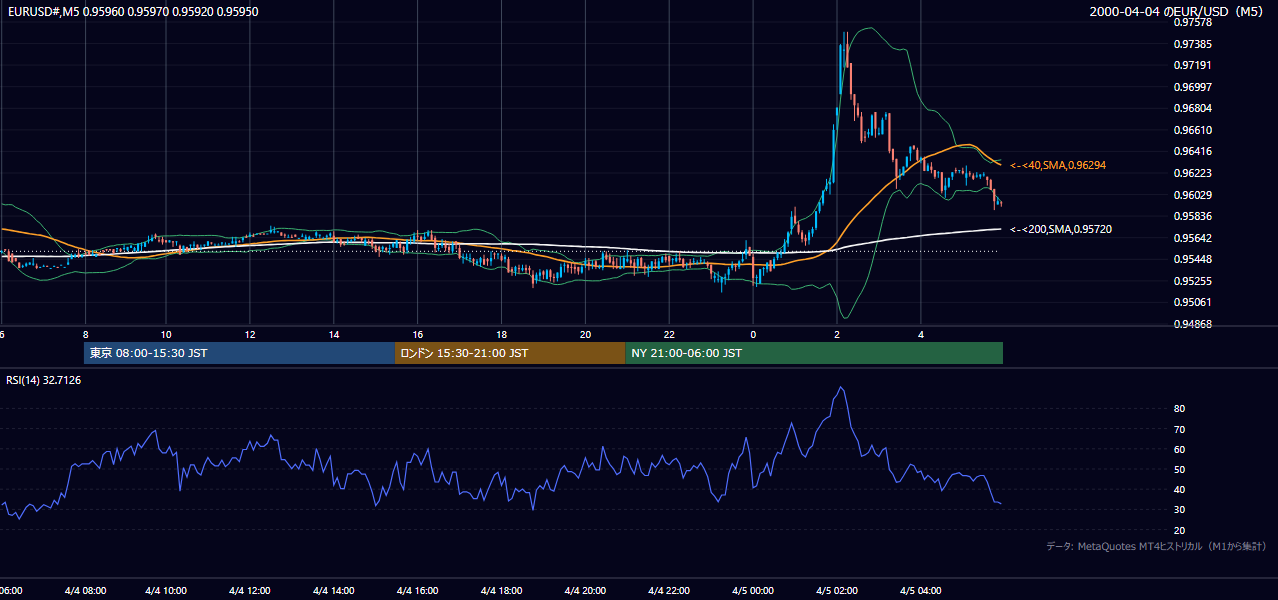This screenshot has height=600, width=1278.
Task: Click the RSI 50 level label
Action: [x=1179, y=469]
